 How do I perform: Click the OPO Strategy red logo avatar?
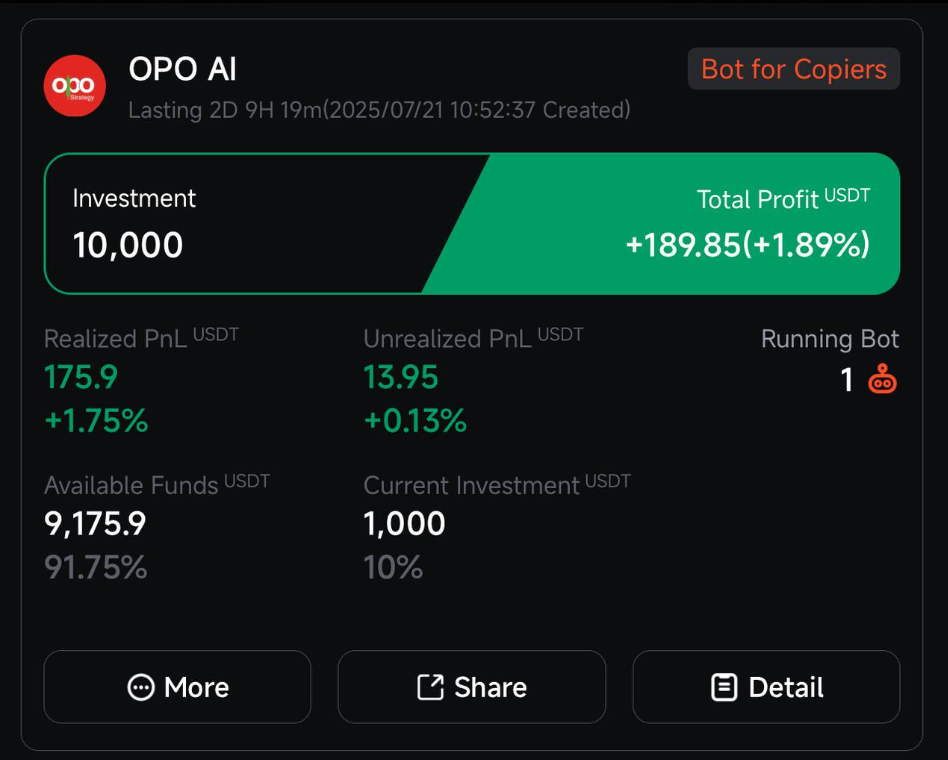75,85
